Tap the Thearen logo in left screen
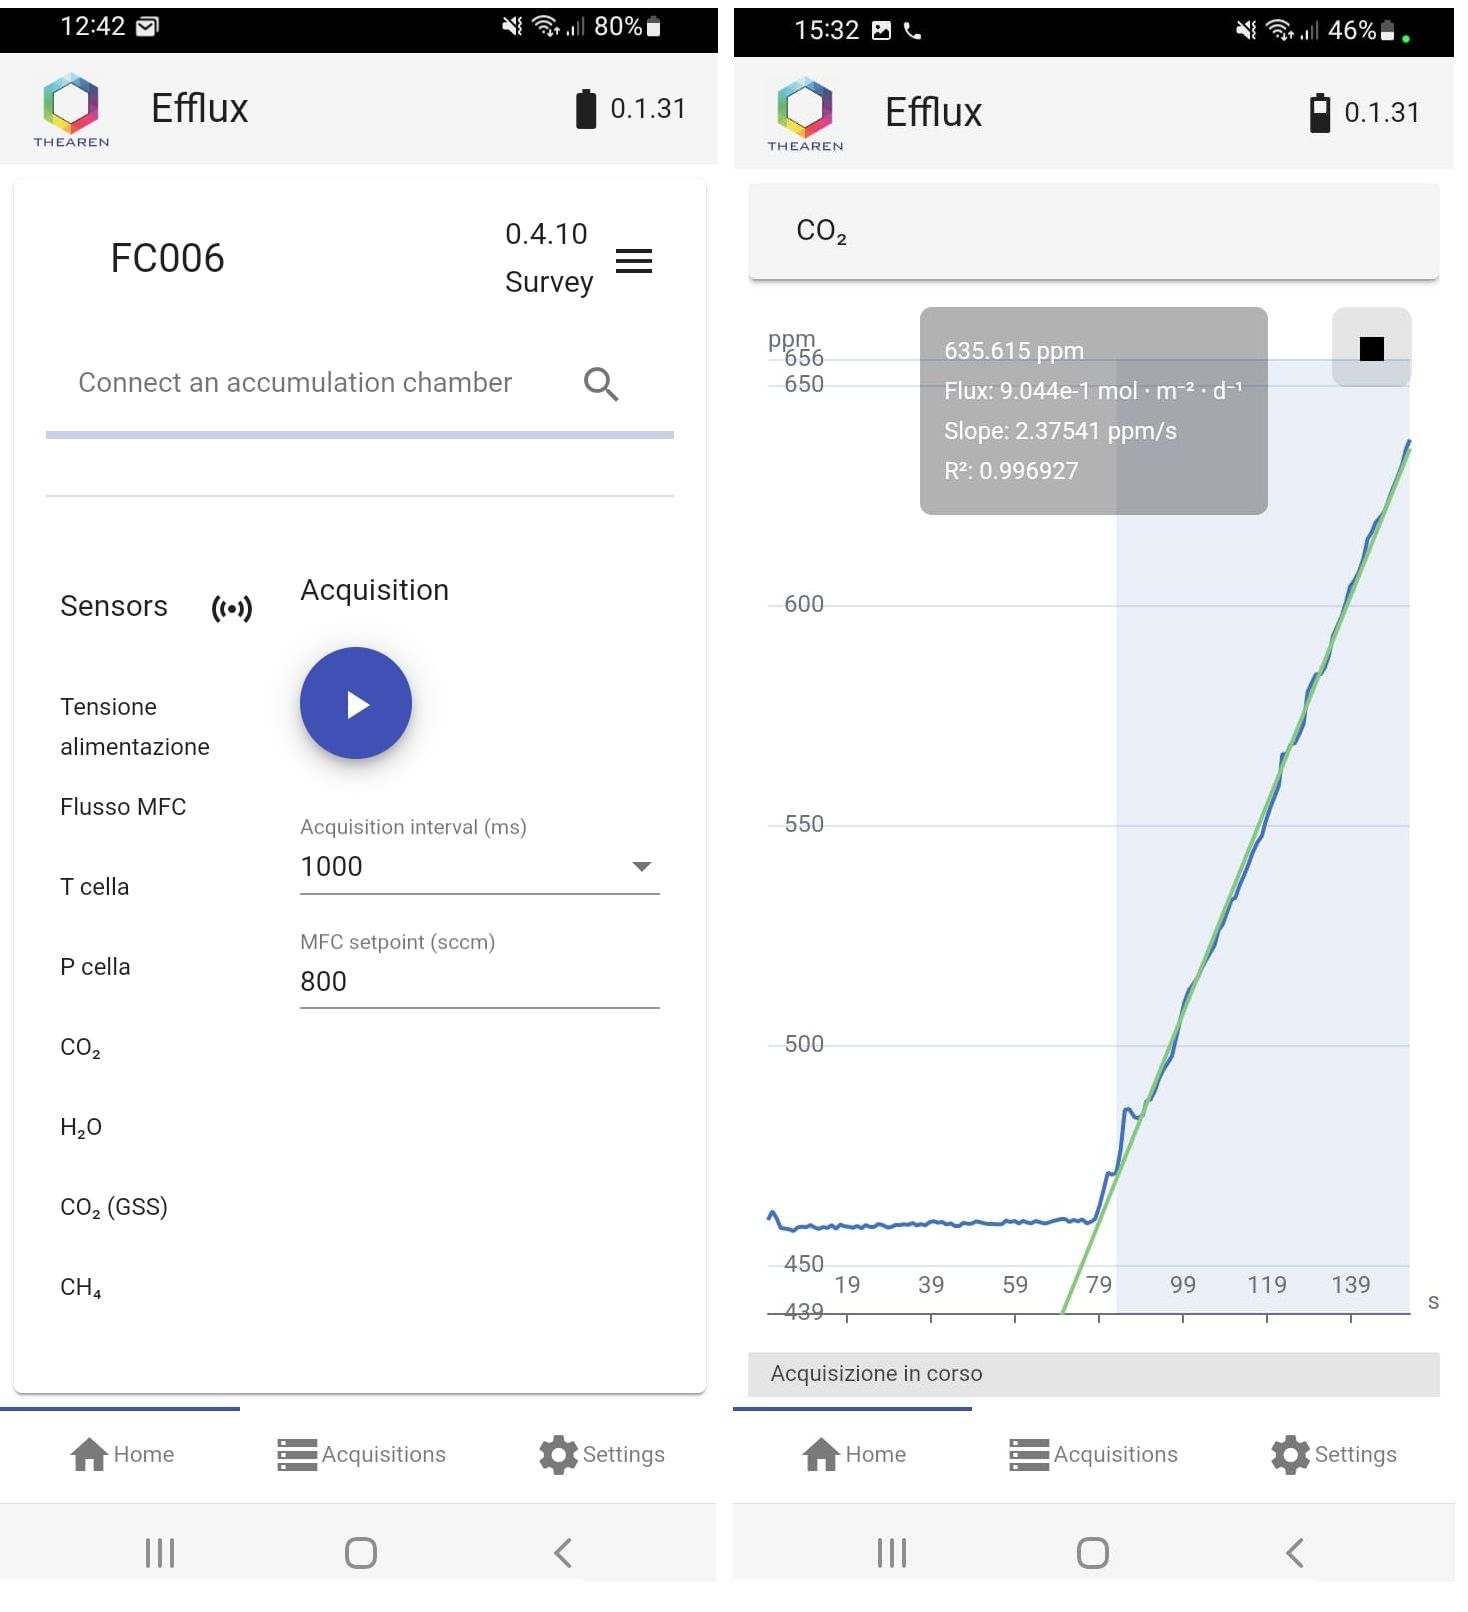 [x=71, y=110]
